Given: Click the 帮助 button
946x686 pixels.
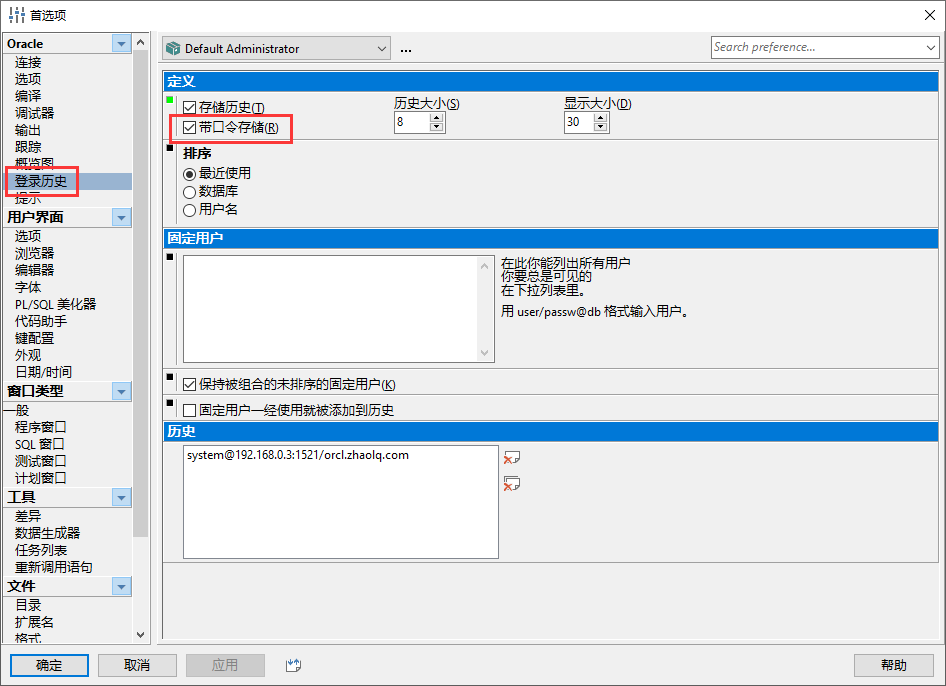Looking at the screenshot, I should [893, 665].
